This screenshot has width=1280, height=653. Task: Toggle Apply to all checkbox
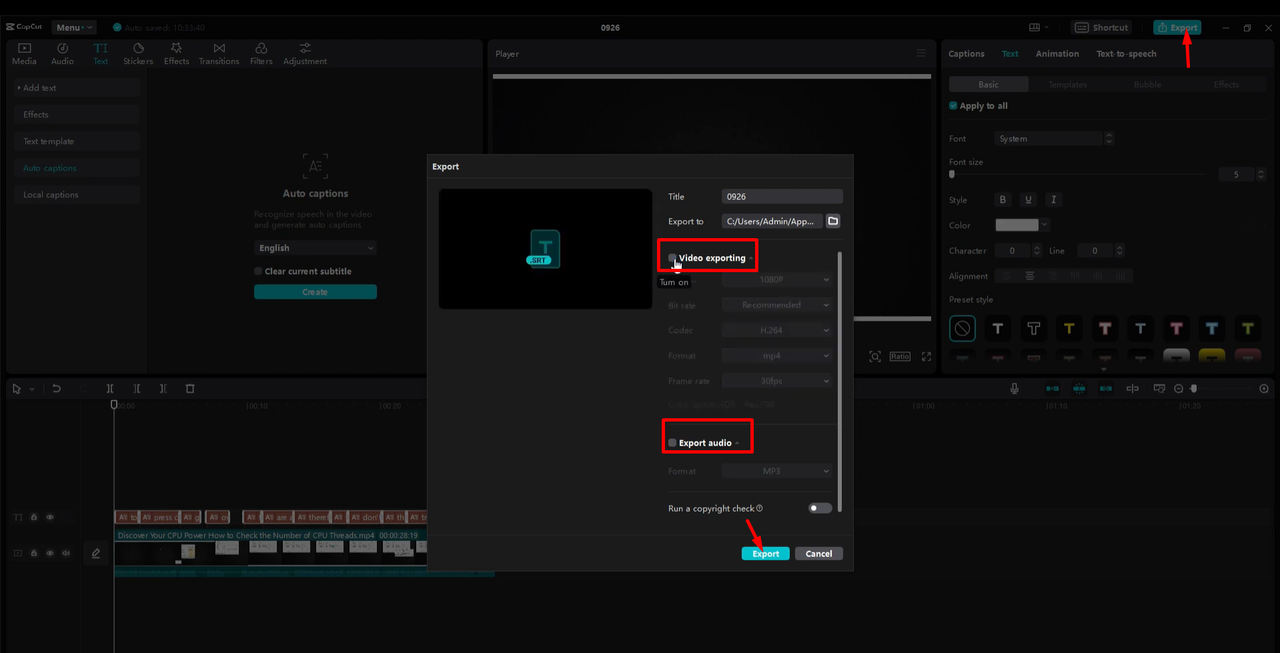(953, 106)
